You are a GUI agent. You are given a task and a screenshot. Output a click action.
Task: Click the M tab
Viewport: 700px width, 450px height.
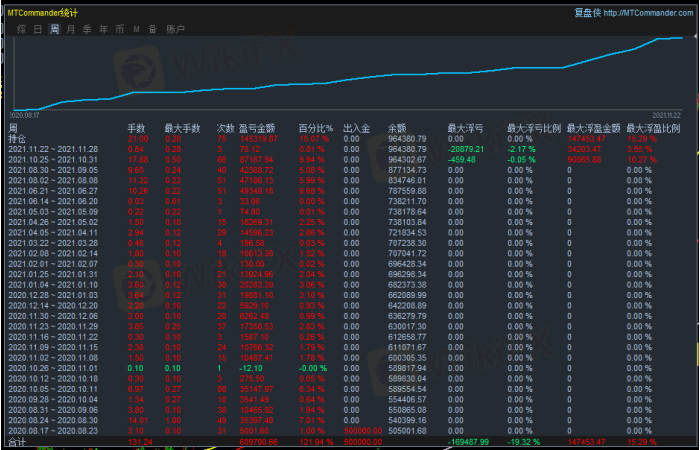[136, 30]
